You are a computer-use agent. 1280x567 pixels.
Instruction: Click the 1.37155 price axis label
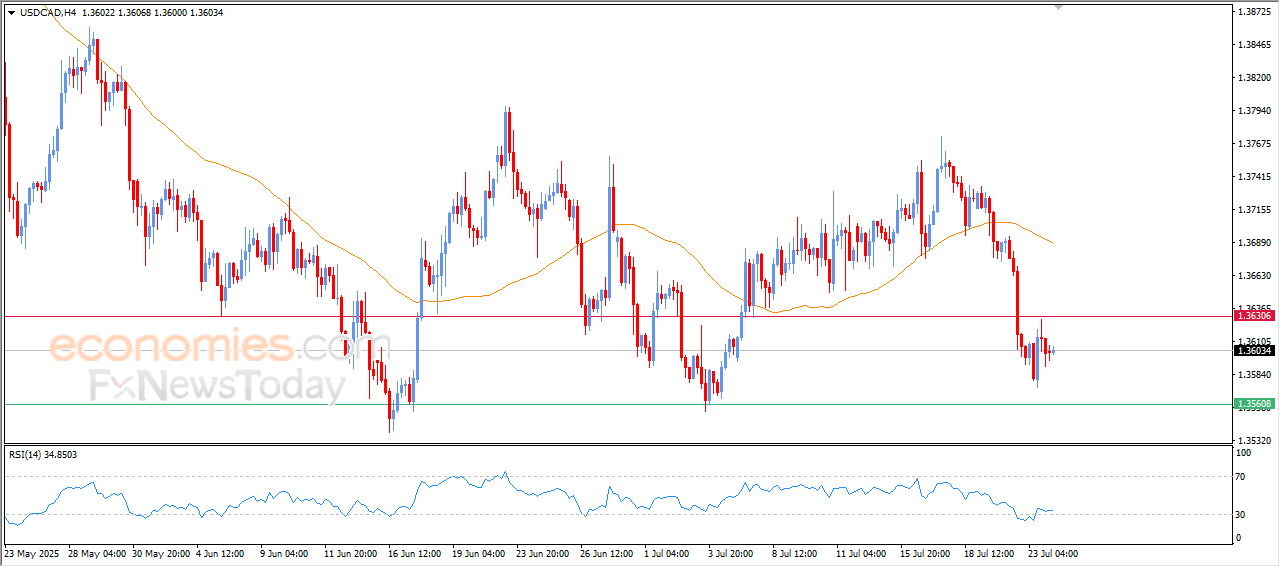click(x=1254, y=210)
